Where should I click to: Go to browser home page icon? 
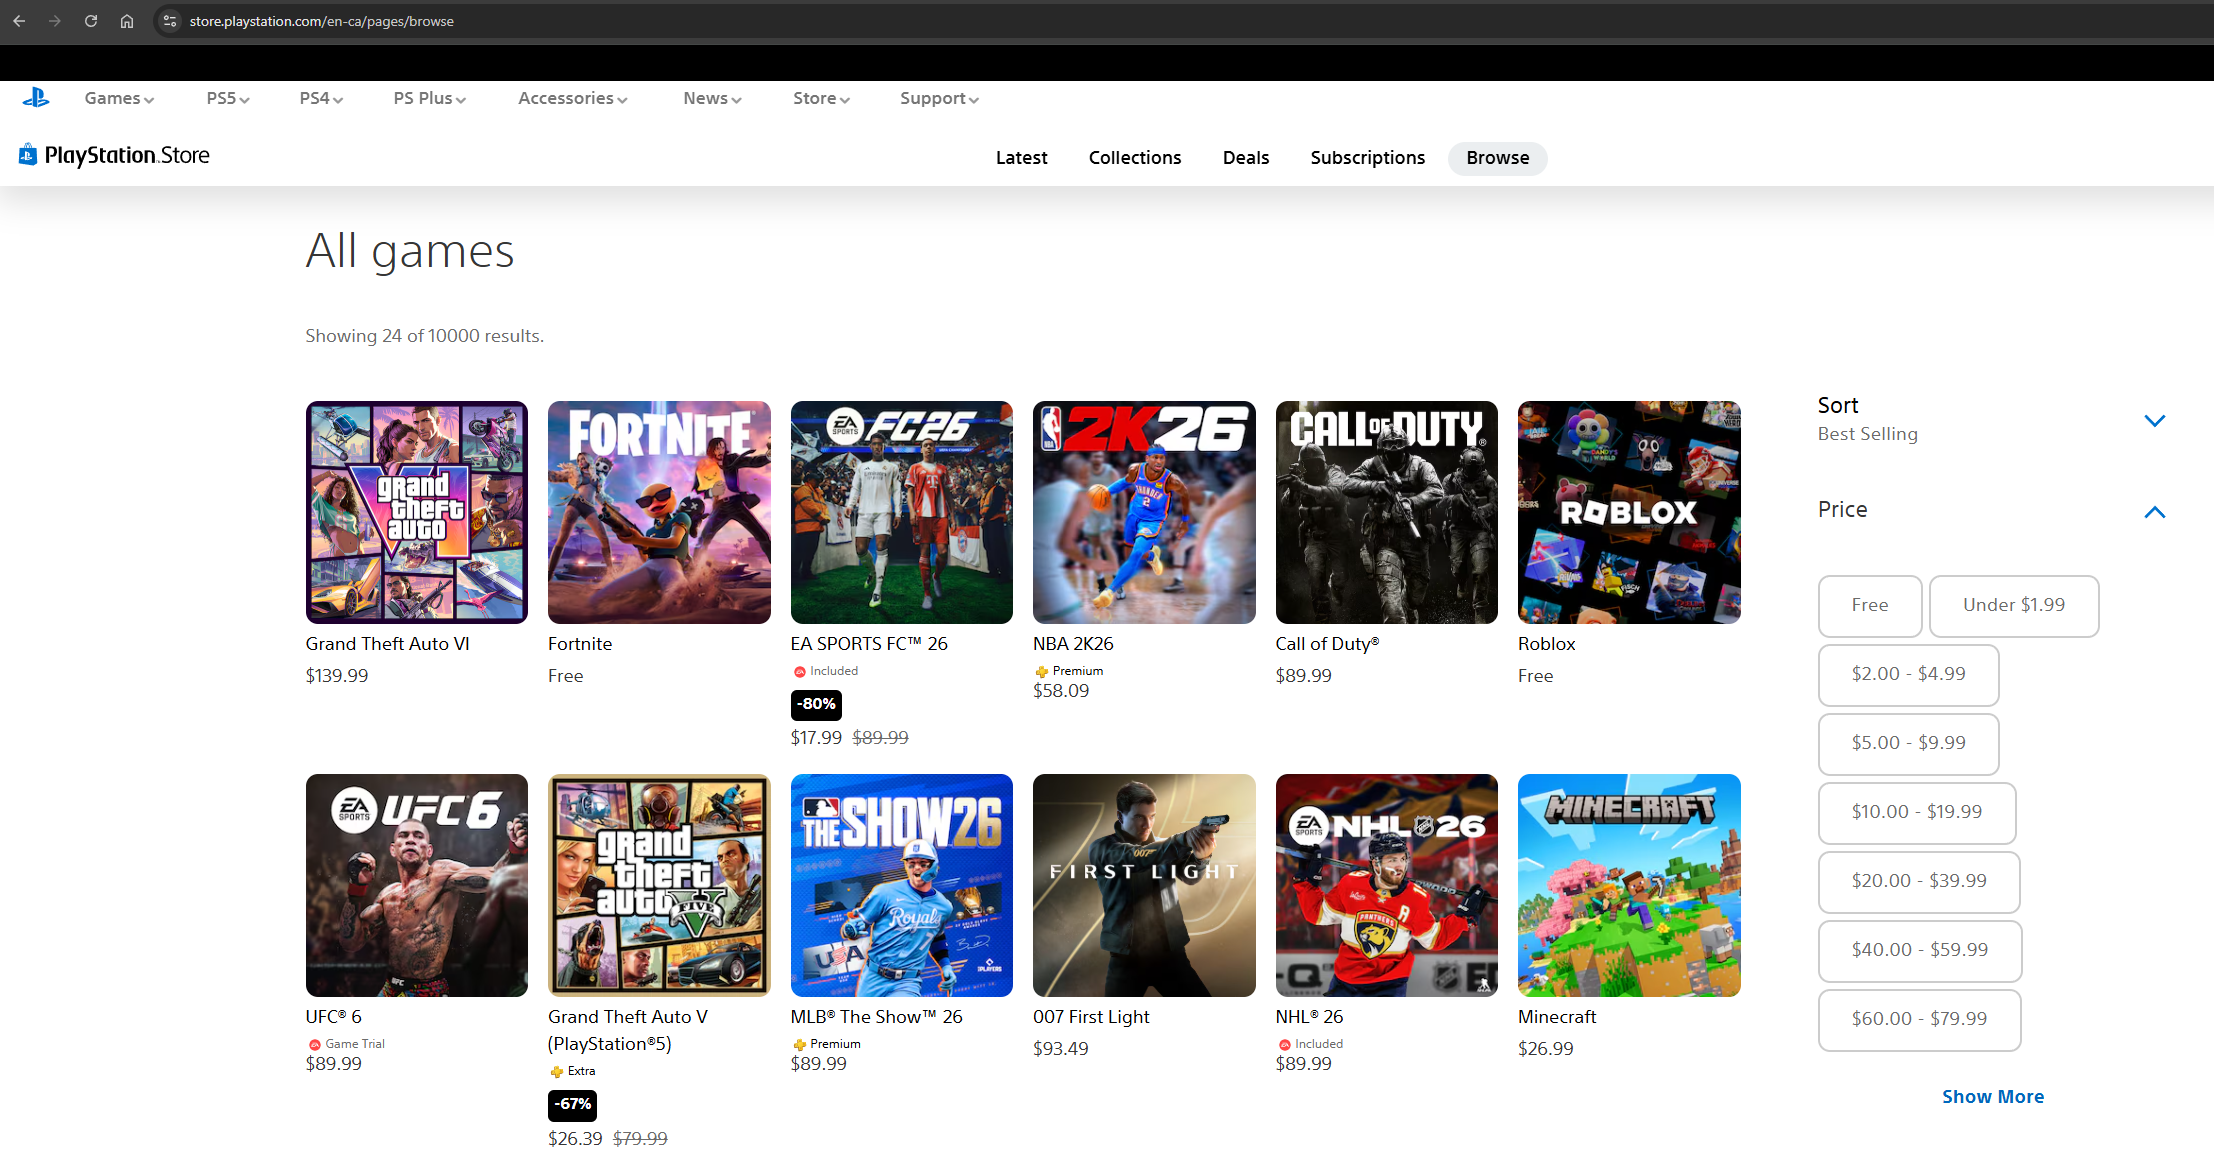[x=127, y=21]
